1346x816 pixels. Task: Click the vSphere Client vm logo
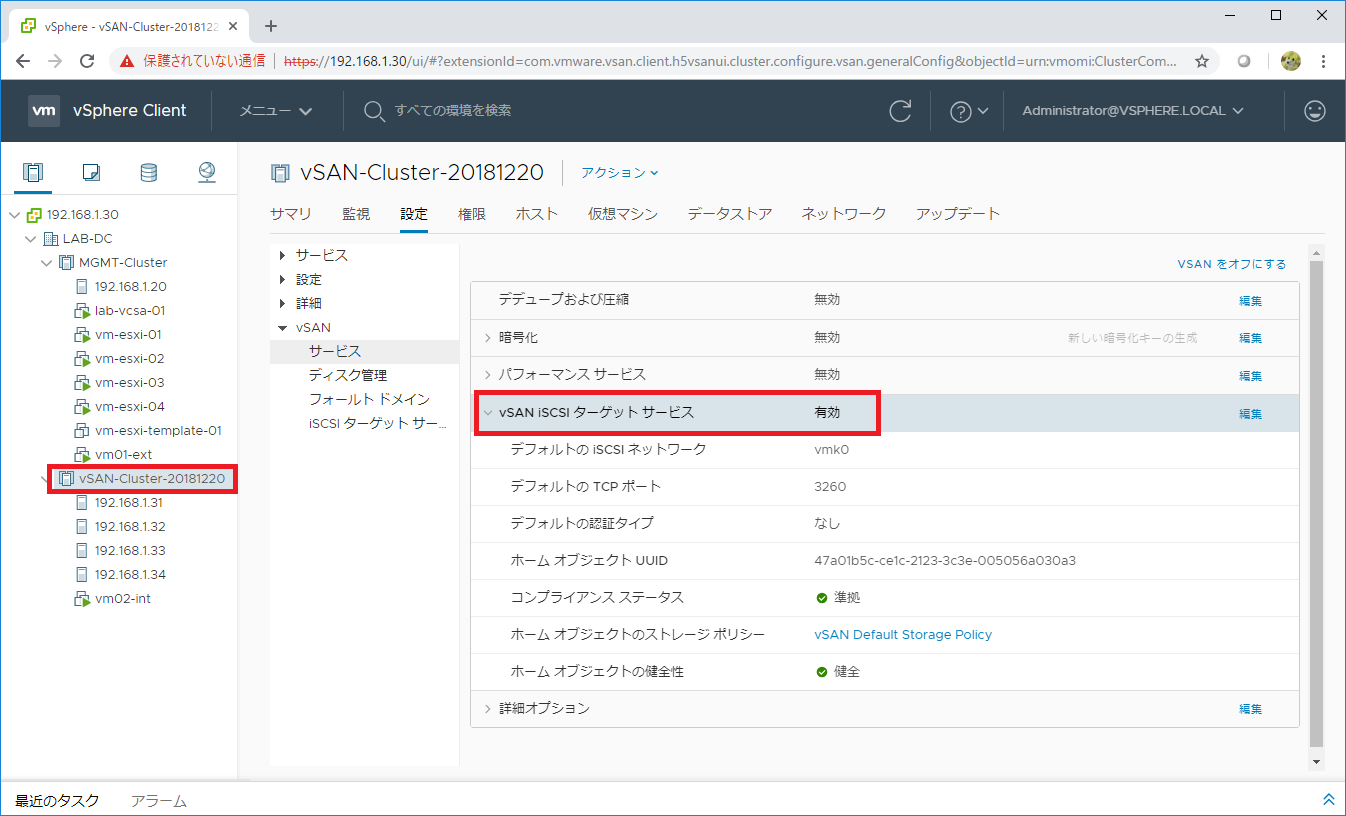point(44,110)
